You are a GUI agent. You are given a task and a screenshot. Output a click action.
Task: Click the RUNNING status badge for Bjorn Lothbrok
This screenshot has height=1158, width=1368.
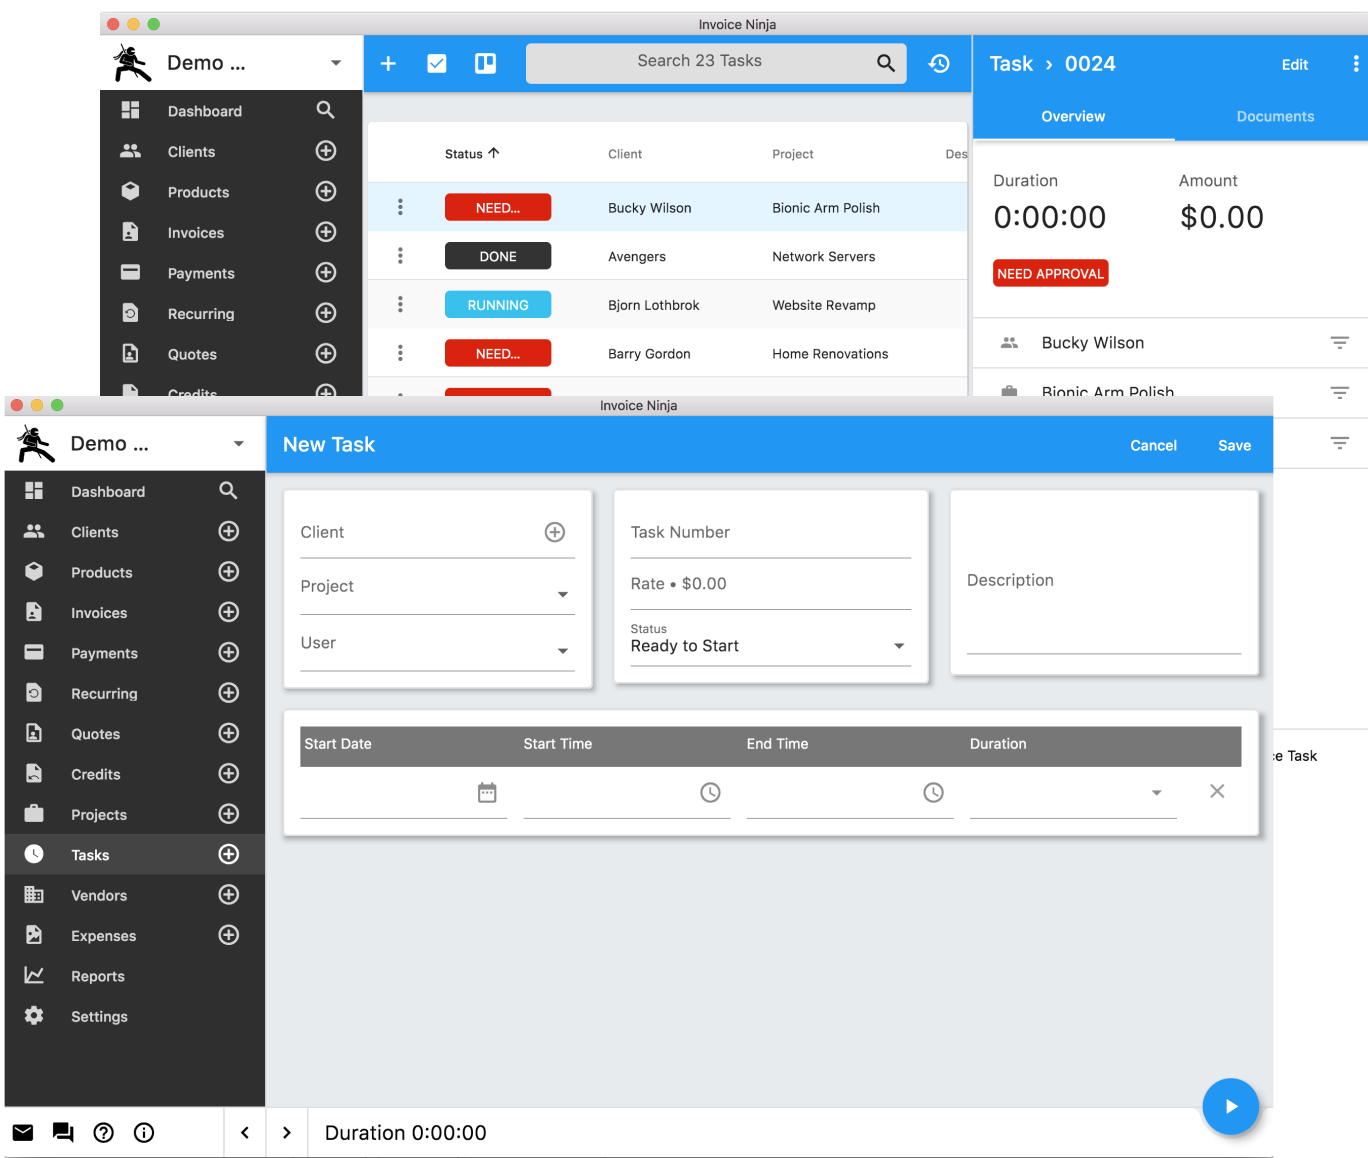point(498,305)
